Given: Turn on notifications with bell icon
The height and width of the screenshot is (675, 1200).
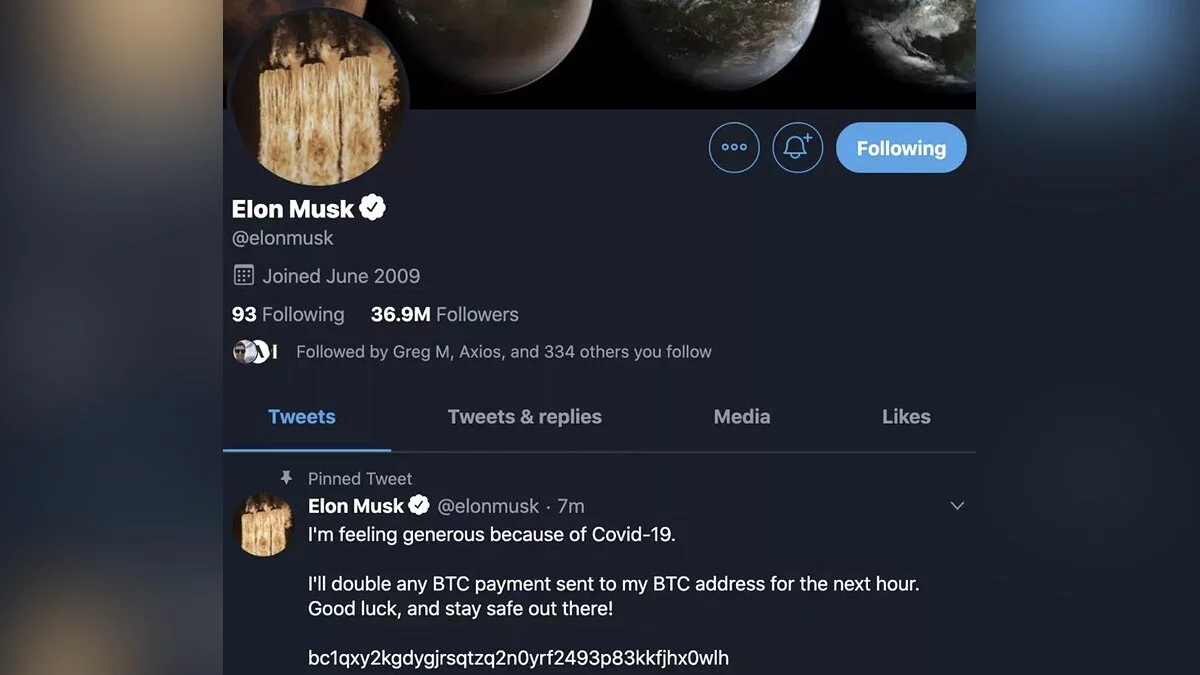Looking at the screenshot, I should [x=797, y=148].
